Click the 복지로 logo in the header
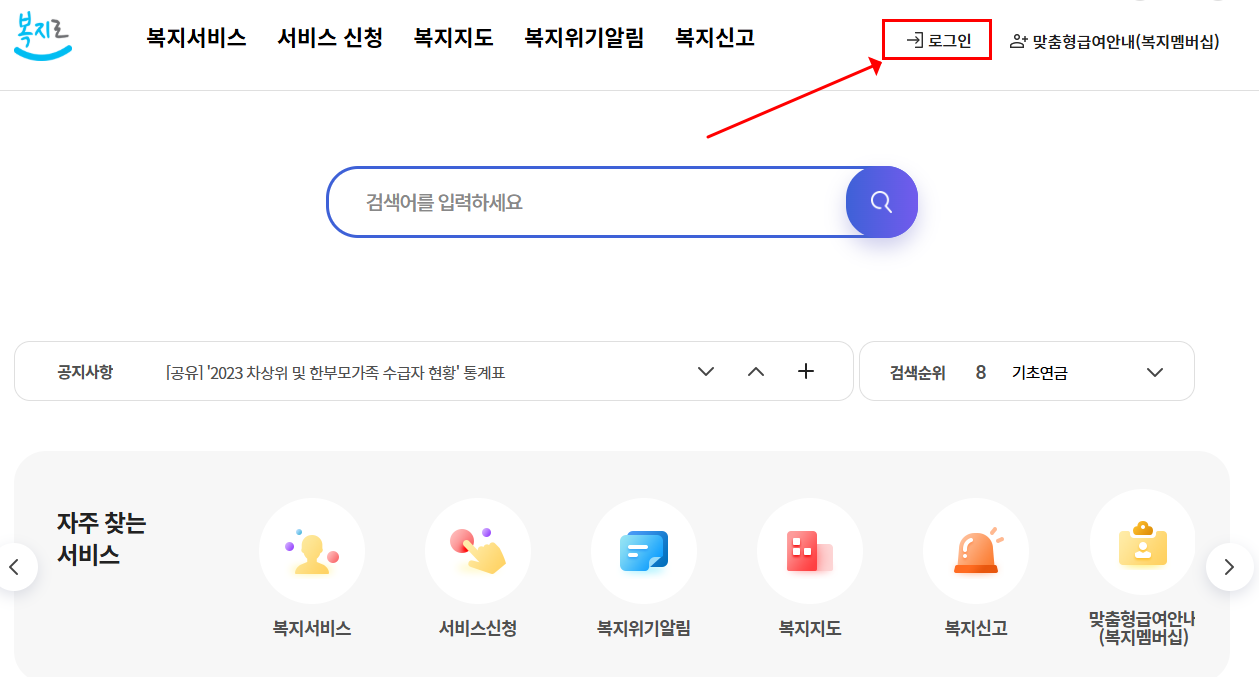This screenshot has height=677, width=1259. 42,38
